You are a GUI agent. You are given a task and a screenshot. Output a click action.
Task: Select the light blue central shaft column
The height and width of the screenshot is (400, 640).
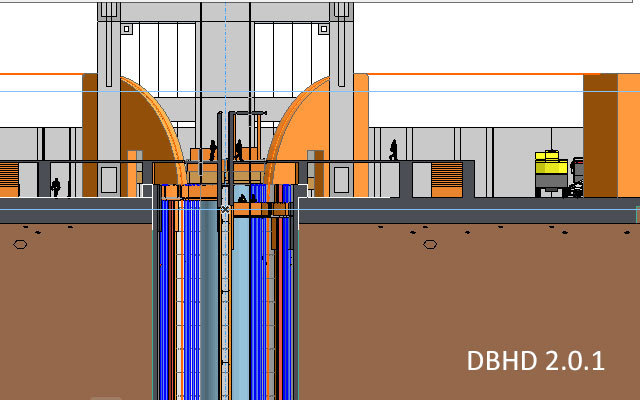tap(238, 300)
